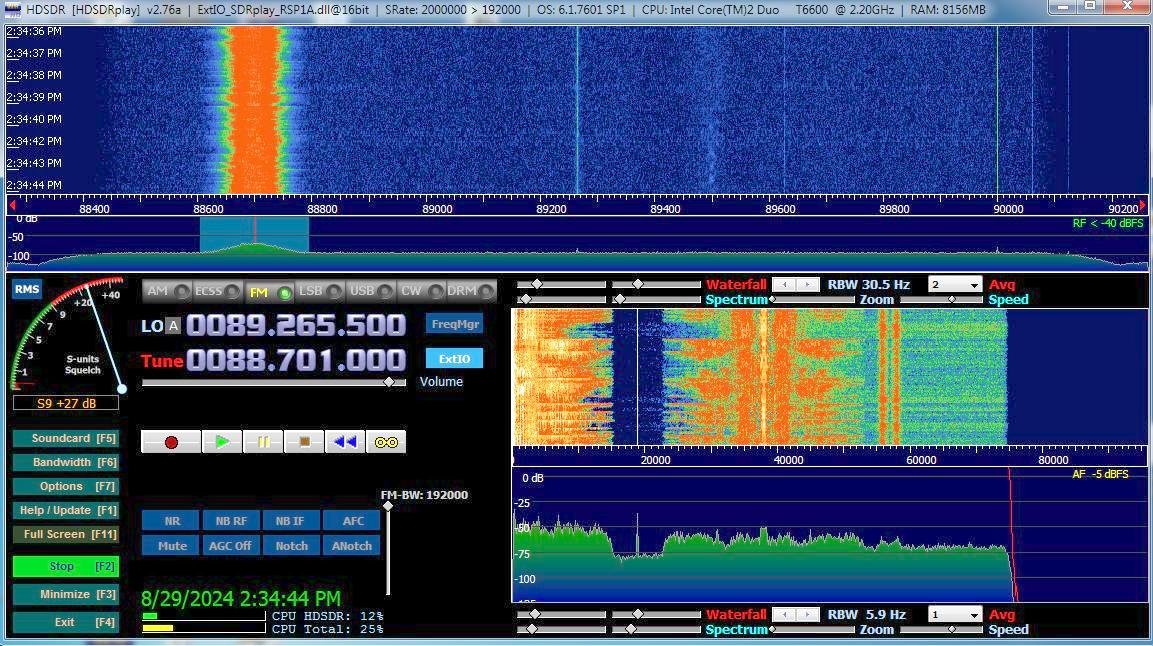Click the upper RBW 30.5 Hz right arrow
This screenshot has height=646, width=1153.
click(807, 284)
